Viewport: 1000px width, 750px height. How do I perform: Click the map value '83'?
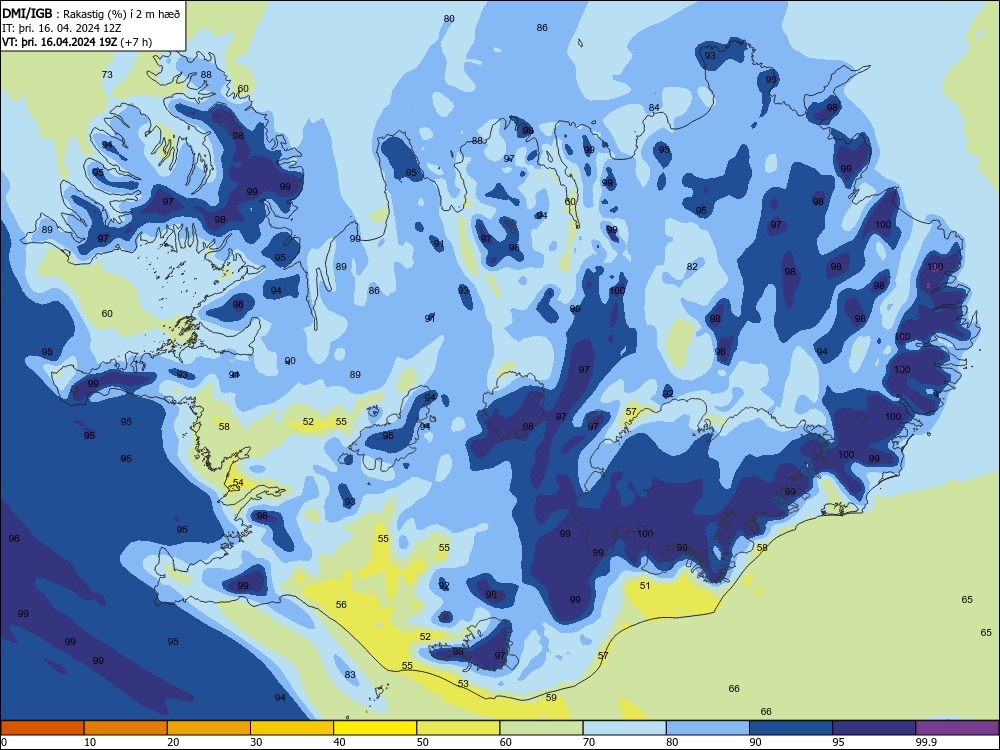click(x=350, y=675)
